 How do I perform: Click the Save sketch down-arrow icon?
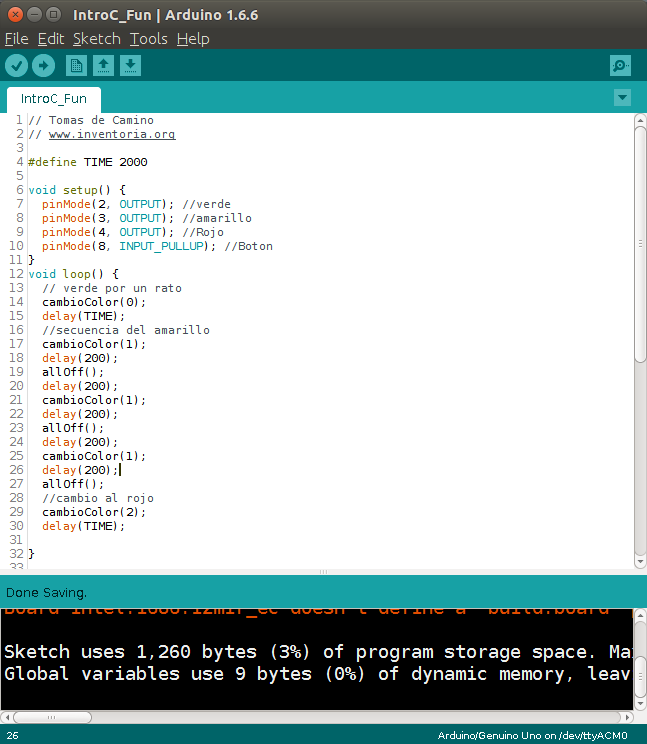(130, 65)
